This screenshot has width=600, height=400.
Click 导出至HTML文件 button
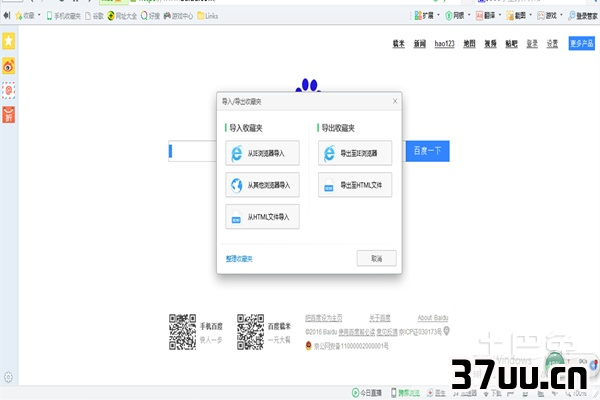coord(355,185)
